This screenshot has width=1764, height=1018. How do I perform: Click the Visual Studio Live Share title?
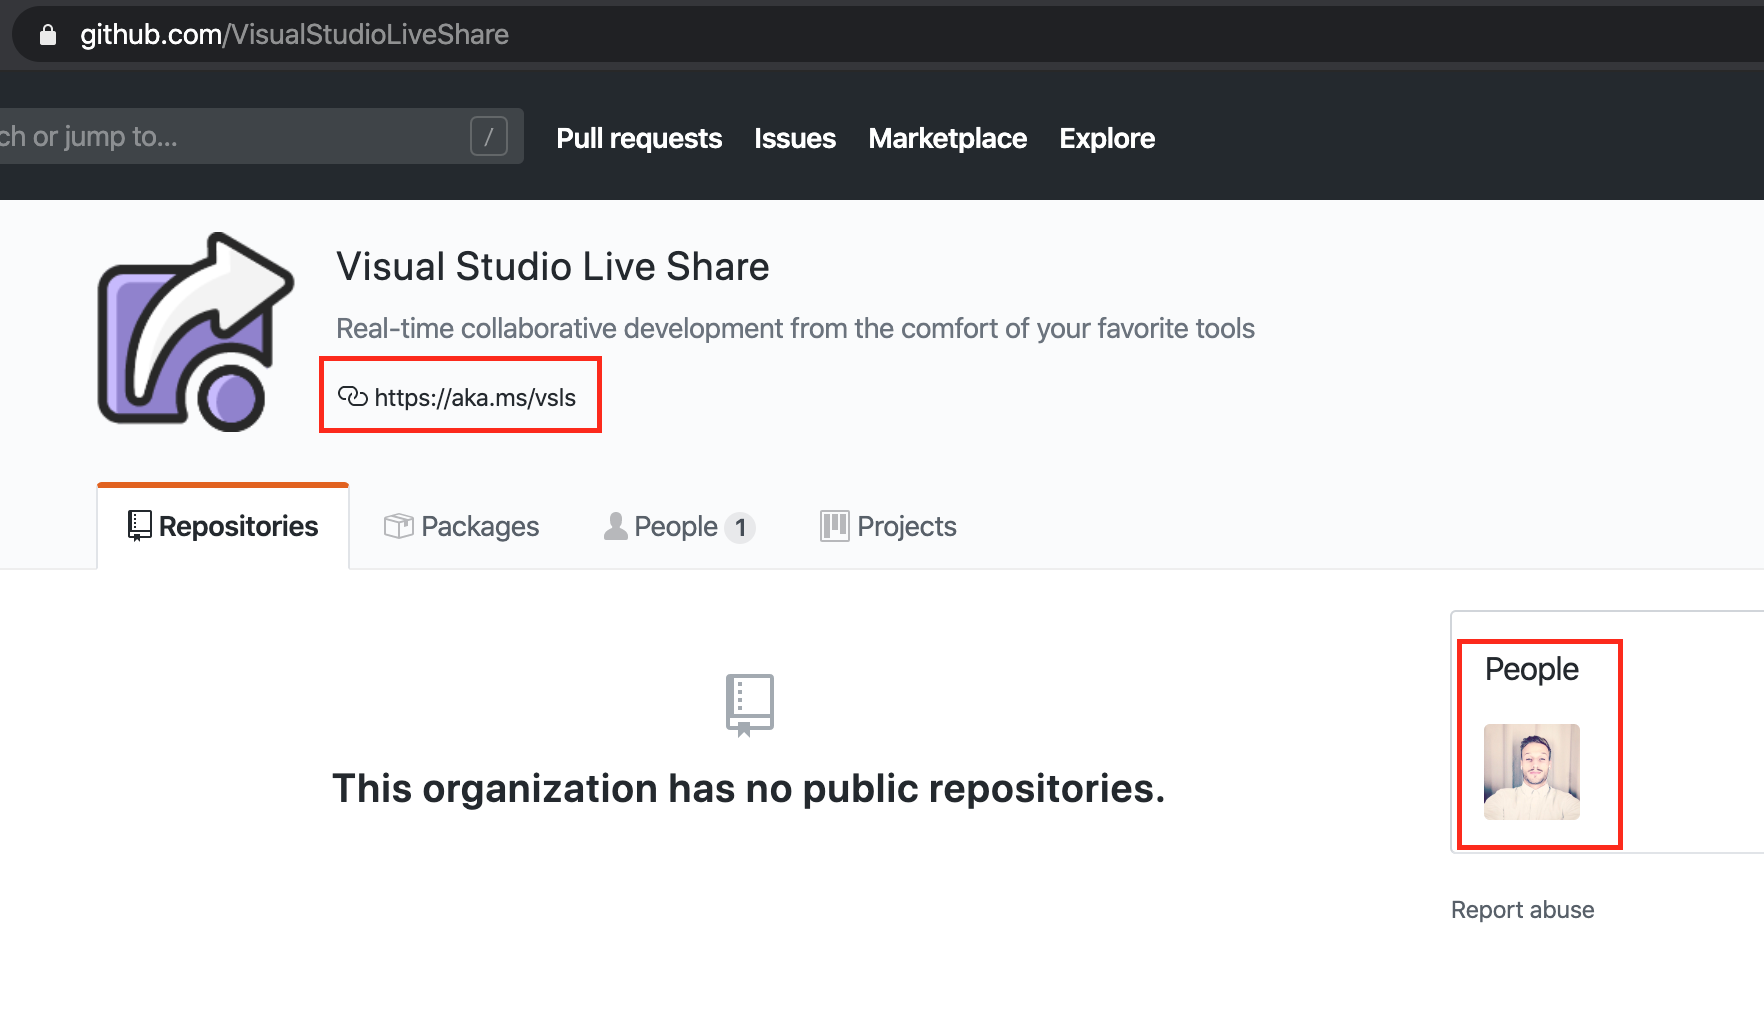coord(553,267)
